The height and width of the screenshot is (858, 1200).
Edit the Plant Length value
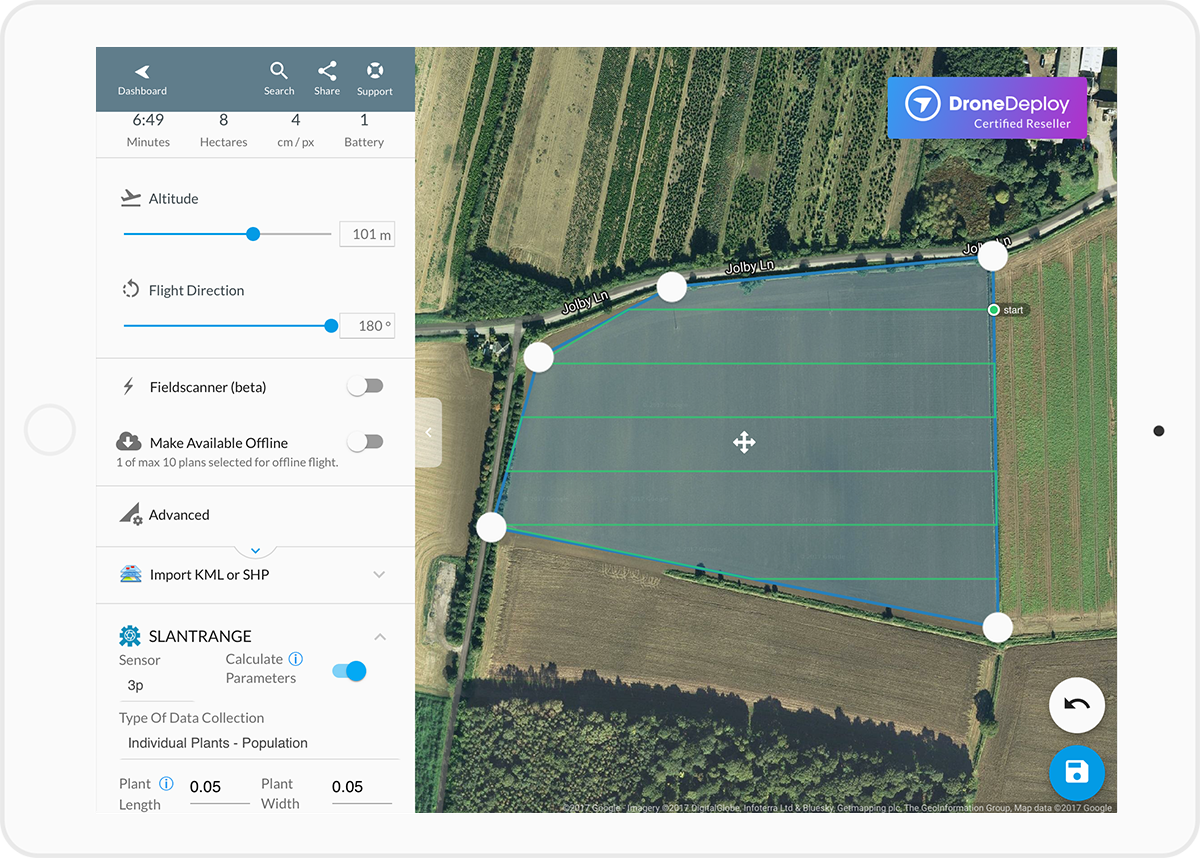(x=219, y=788)
